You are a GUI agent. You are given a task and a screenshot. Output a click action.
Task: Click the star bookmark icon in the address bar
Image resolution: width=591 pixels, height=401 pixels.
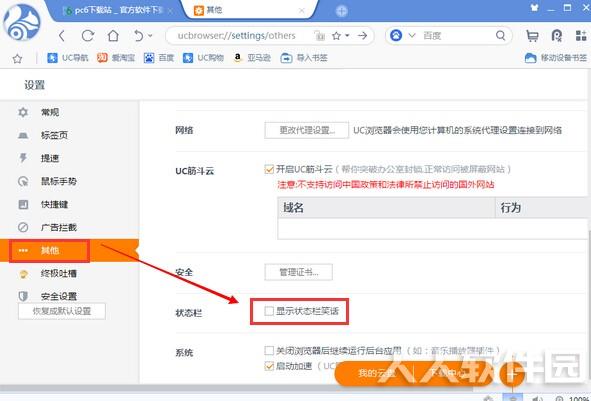click(x=336, y=36)
